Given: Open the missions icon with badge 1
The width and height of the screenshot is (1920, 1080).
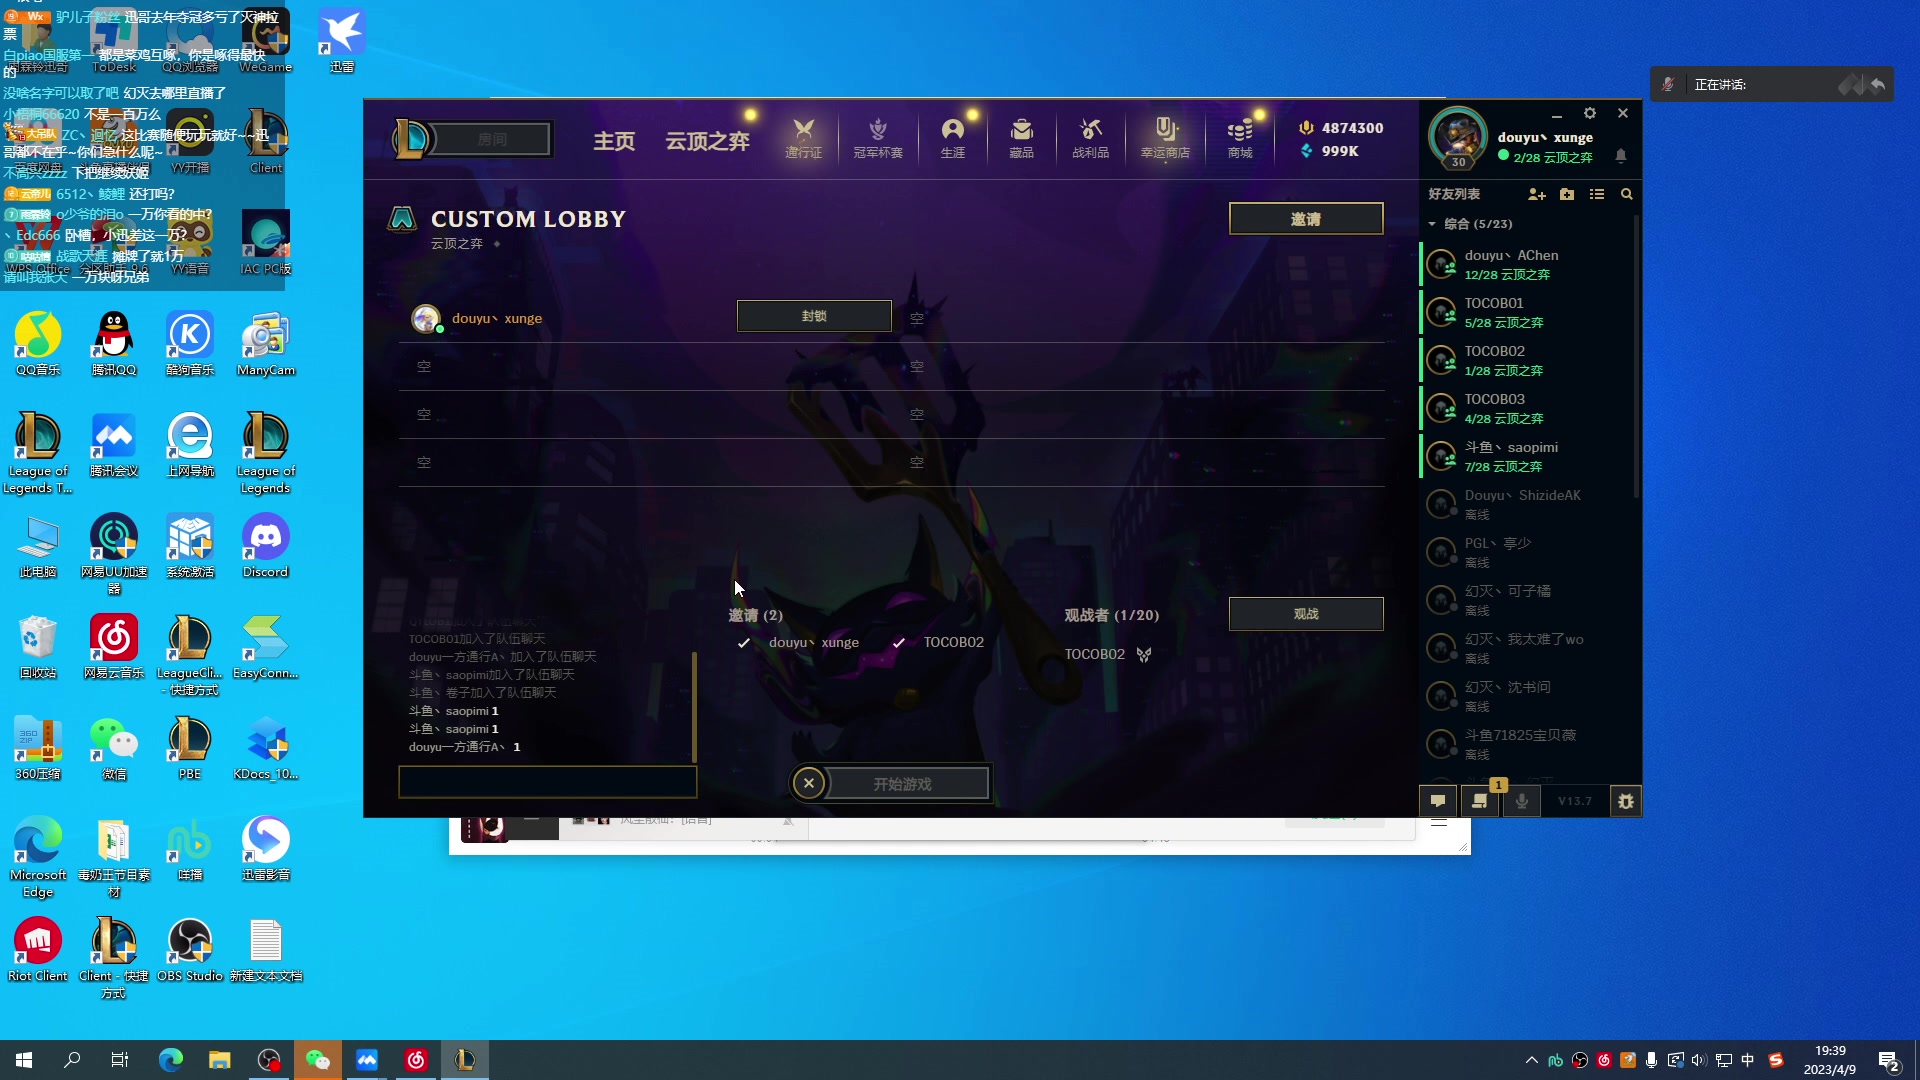Looking at the screenshot, I should point(1480,801).
